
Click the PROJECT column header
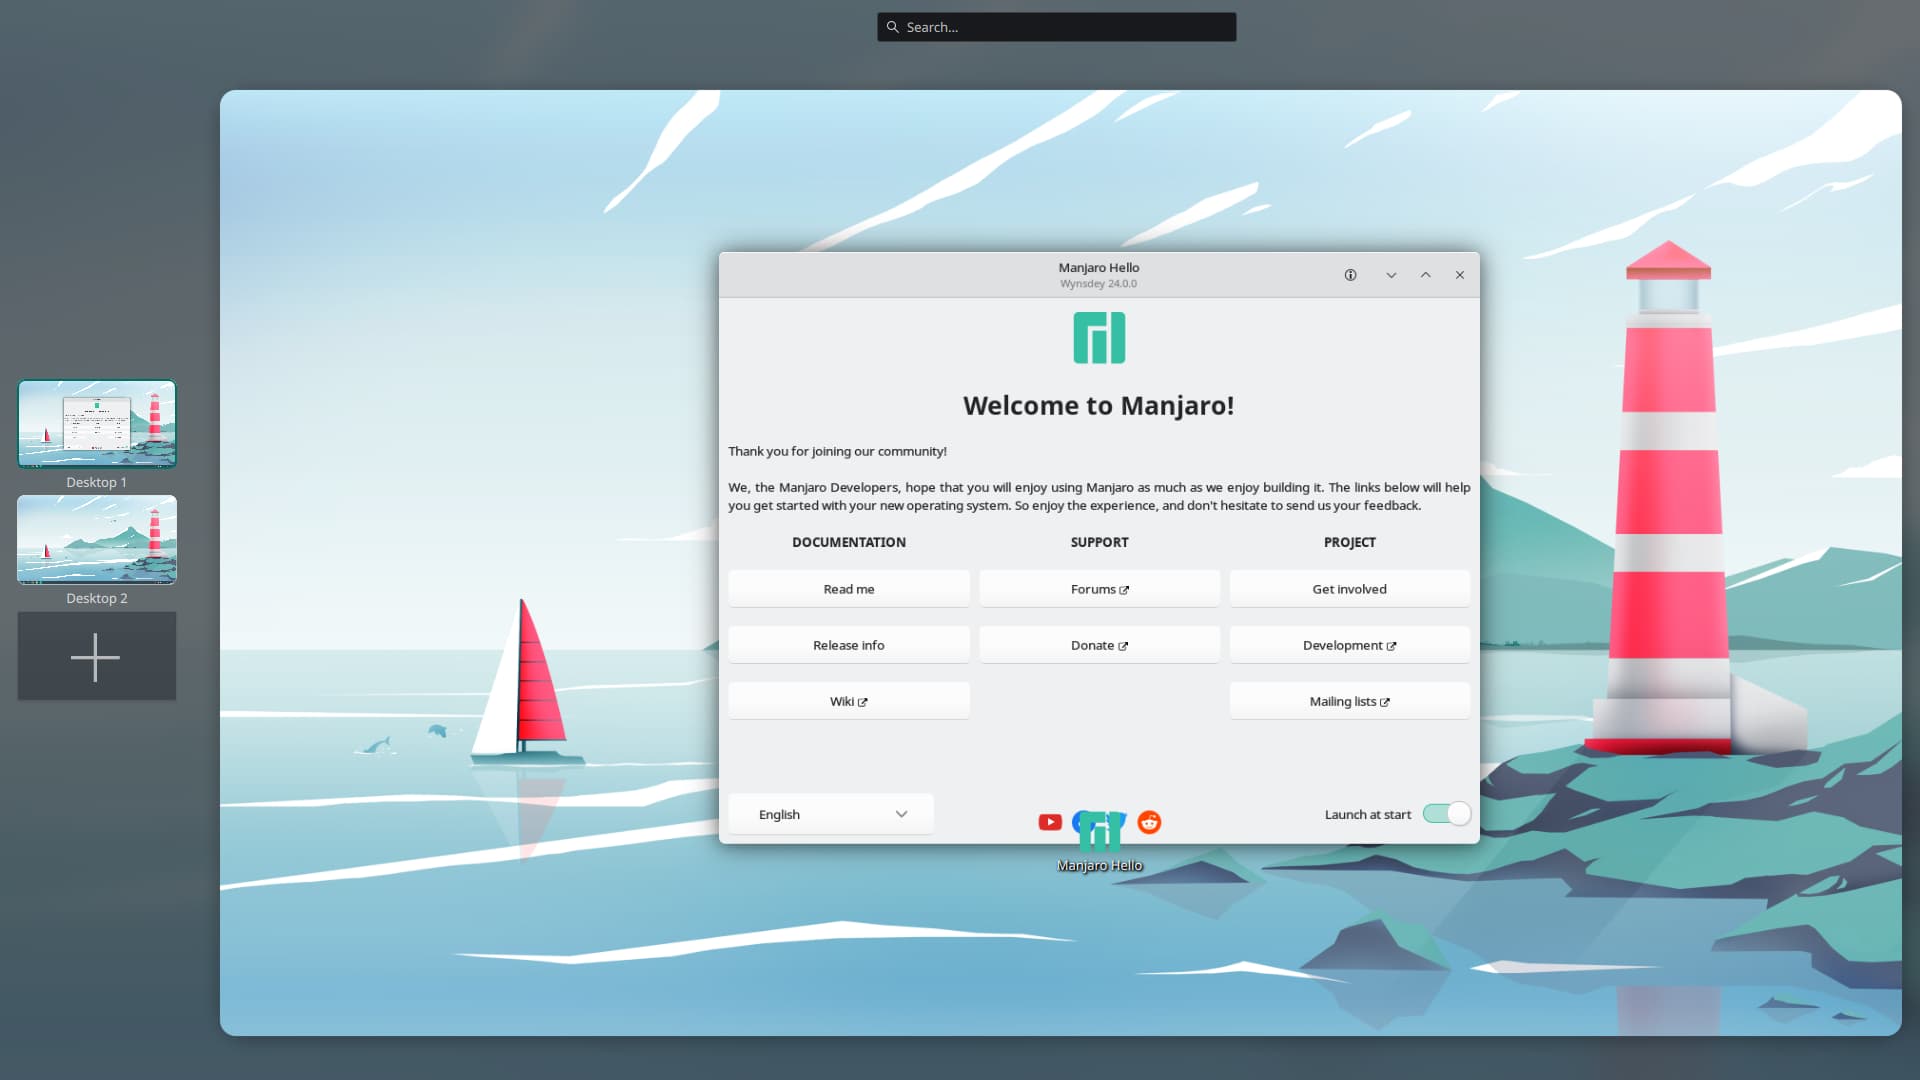[x=1349, y=542]
